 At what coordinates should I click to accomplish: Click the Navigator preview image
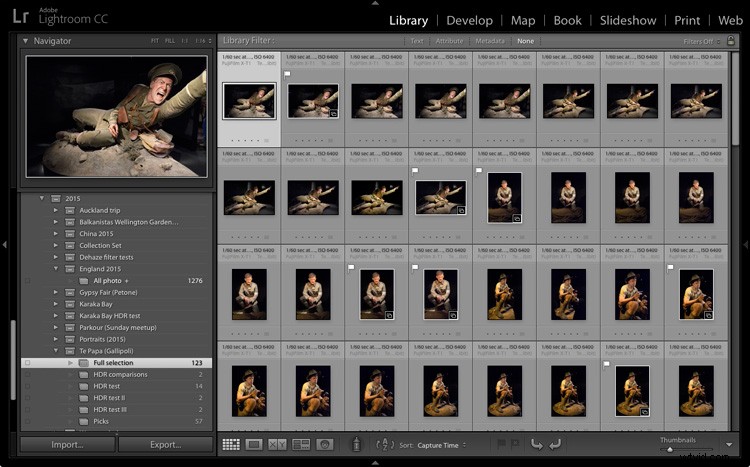tap(117, 116)
